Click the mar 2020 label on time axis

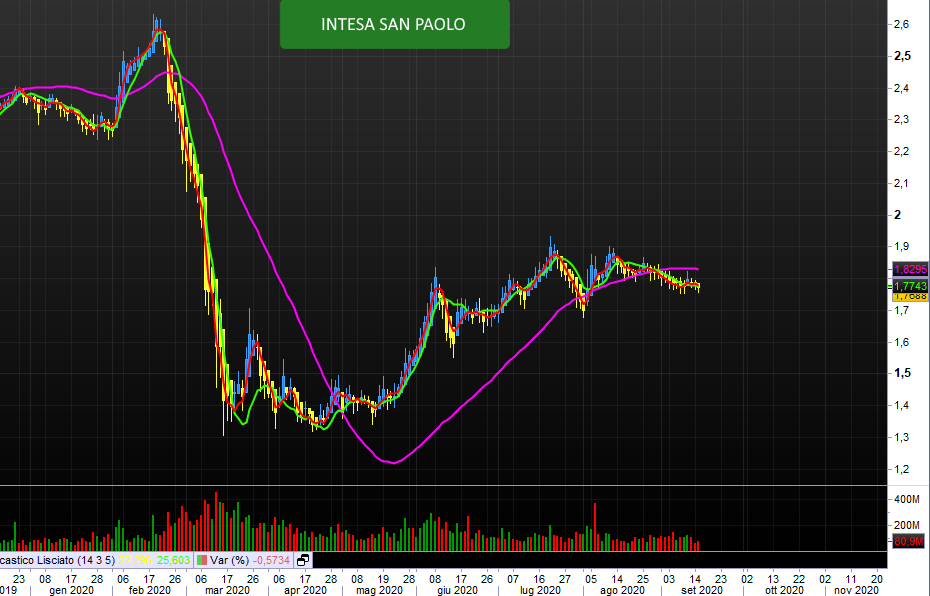click(227, 590)
